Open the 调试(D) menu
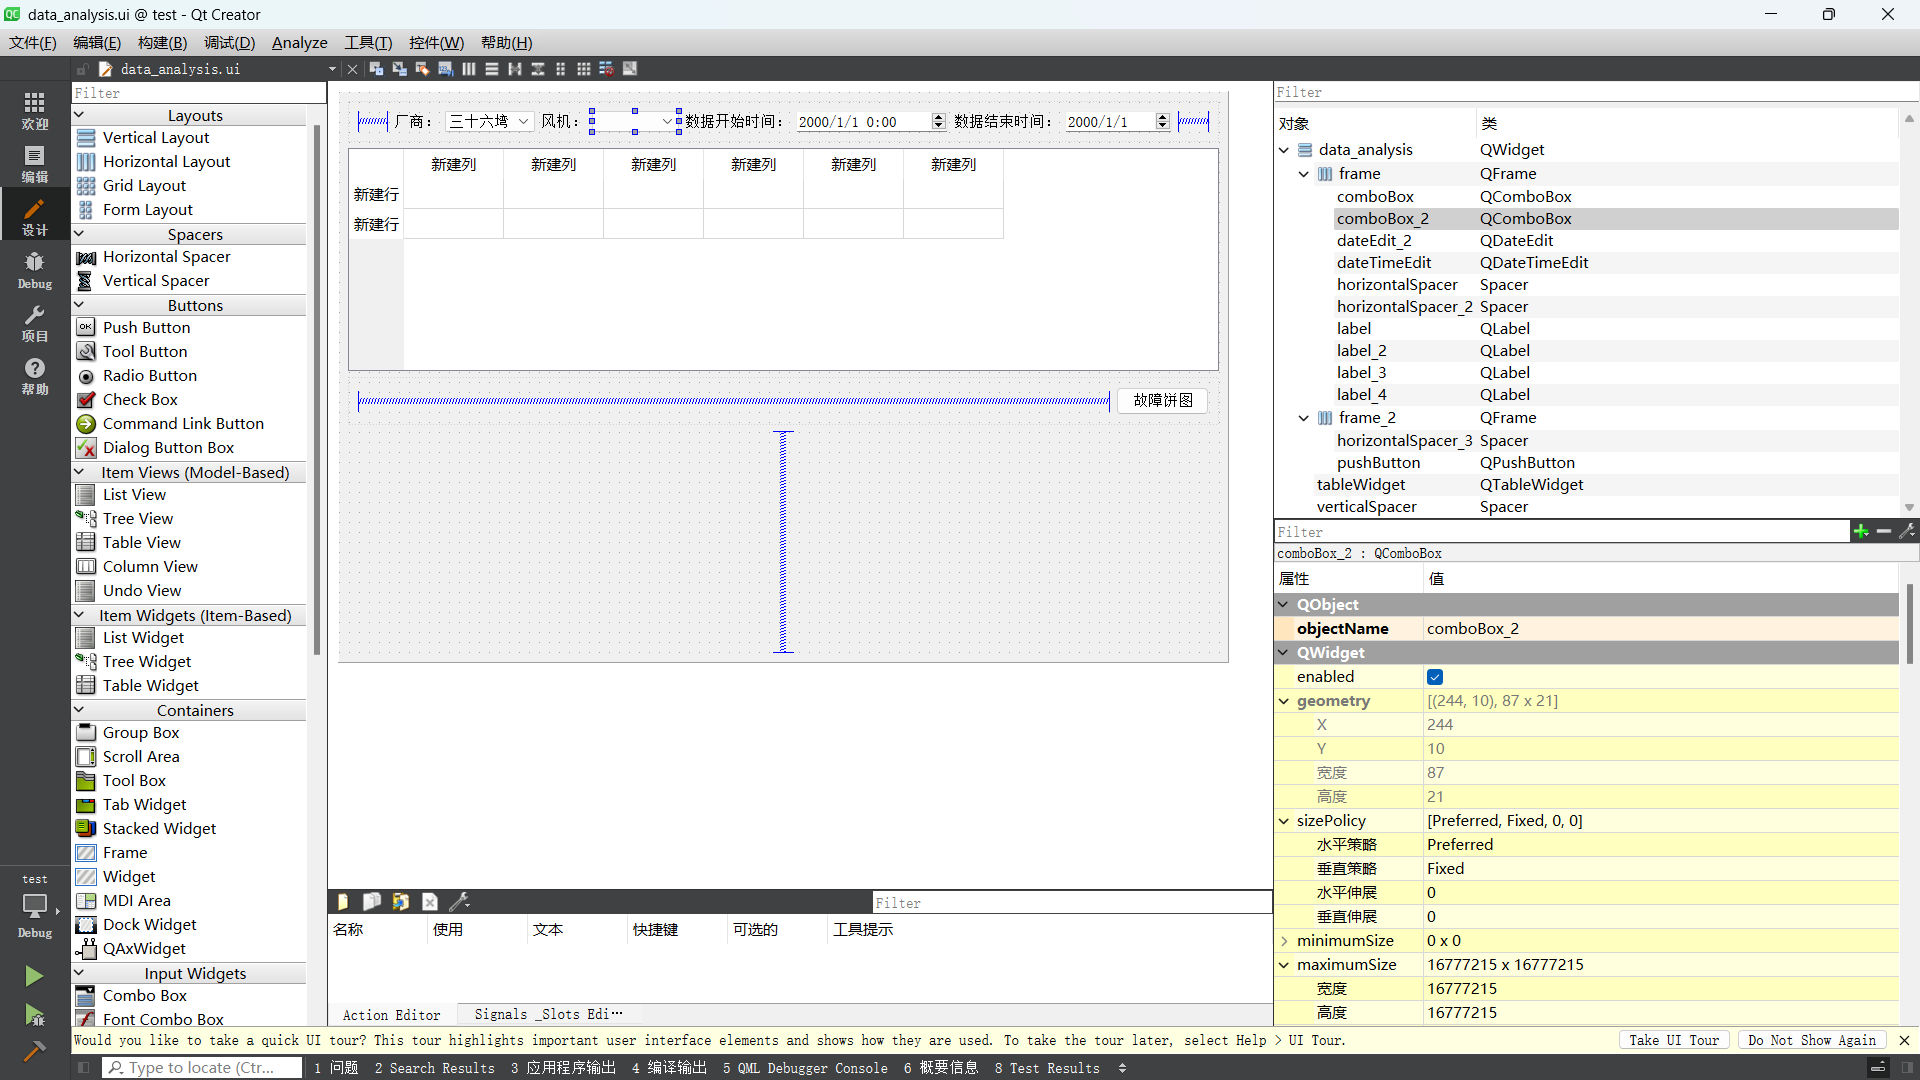1920x1080 pixels. [x=229, y=42]
